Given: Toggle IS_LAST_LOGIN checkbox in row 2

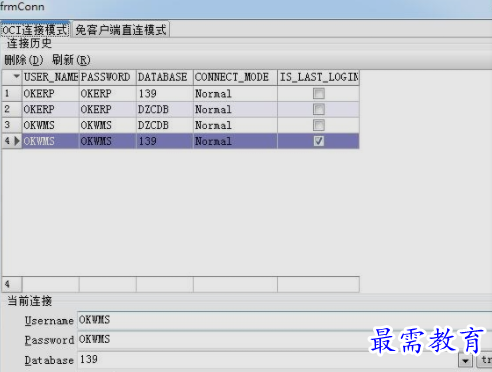Looking at the screenshot, I should pyautogui.click(x=319, y=109).
